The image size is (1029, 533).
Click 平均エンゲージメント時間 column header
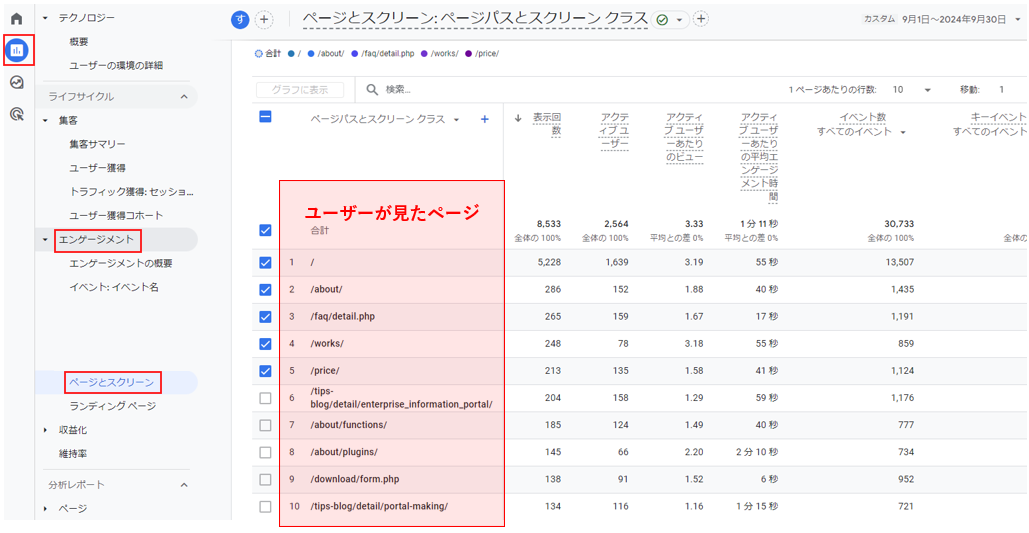[x=759, y=156]
